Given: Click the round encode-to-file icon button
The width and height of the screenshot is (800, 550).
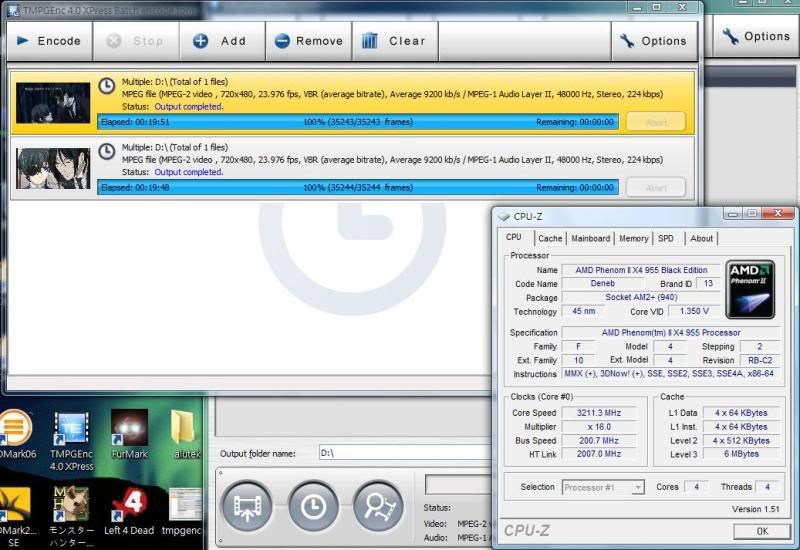Looking at the screenshot, I should (247, 506).
